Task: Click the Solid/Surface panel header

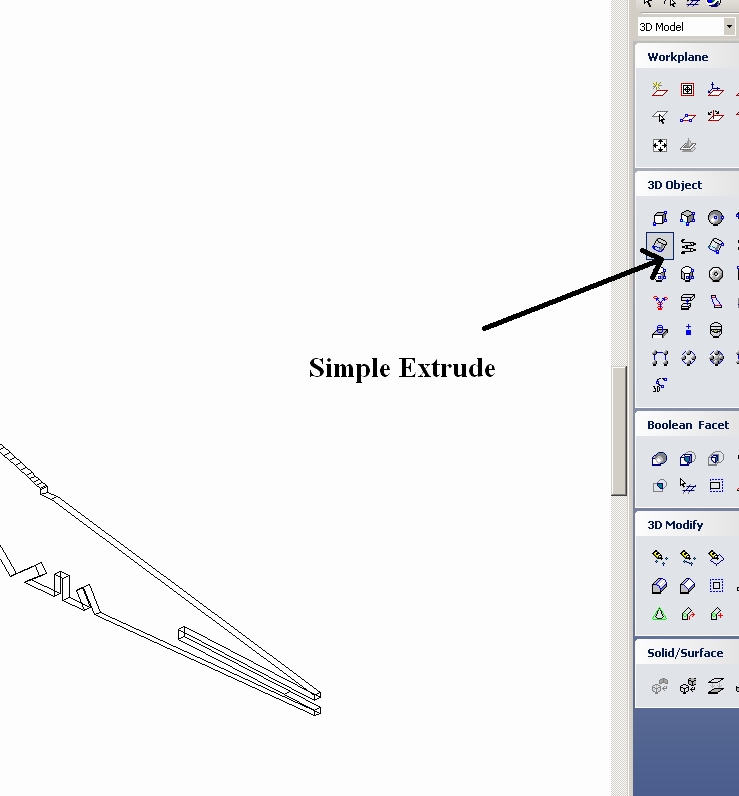Action: [x=685, y=653]
